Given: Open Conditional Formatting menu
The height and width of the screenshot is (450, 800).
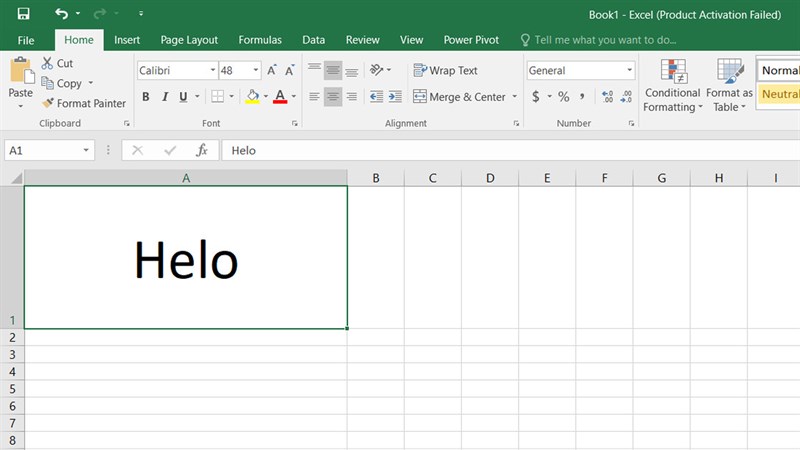Looking at the screenshot, I should coord(672,85).
